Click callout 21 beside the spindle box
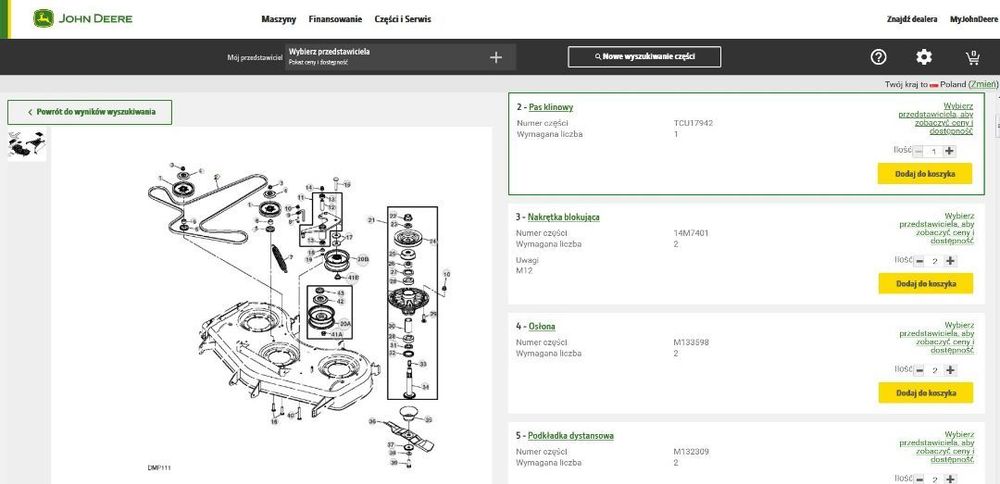 [x=371, y=220]
